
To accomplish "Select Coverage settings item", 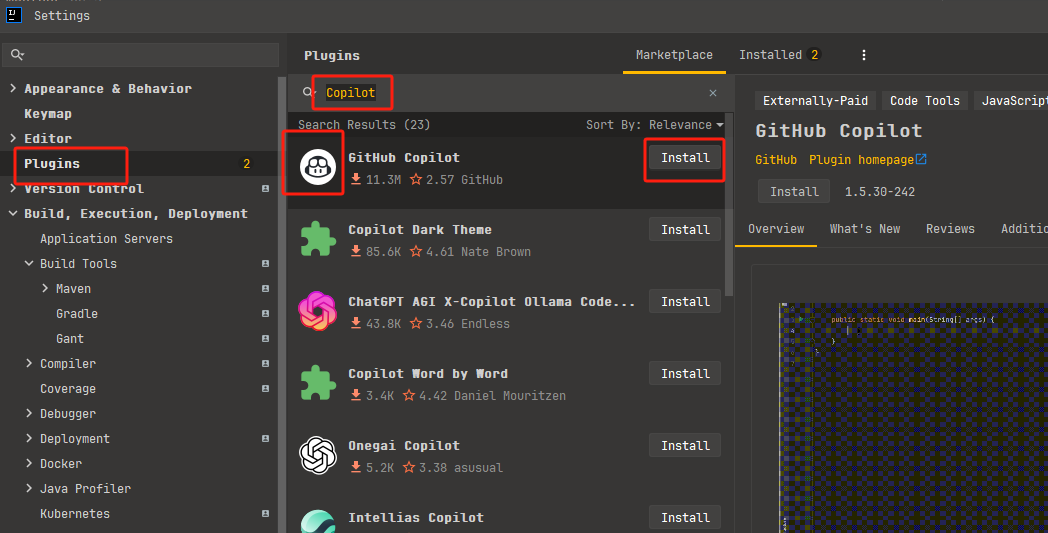I will tap(68, 389).
